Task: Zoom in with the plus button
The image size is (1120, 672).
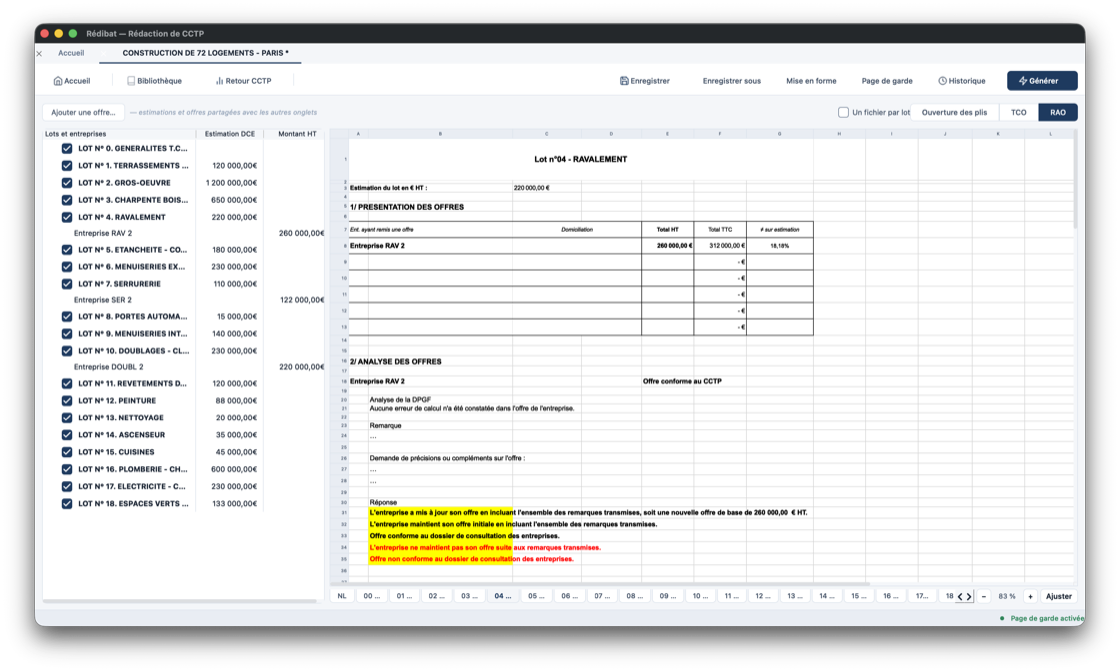Action: pos(1030,596)
